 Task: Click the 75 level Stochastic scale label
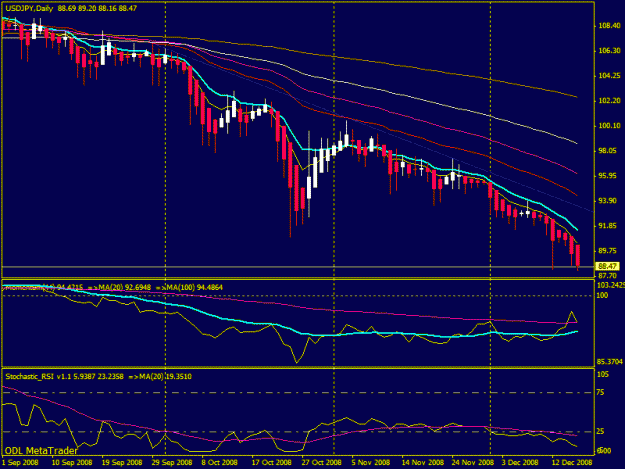(600, 393)
